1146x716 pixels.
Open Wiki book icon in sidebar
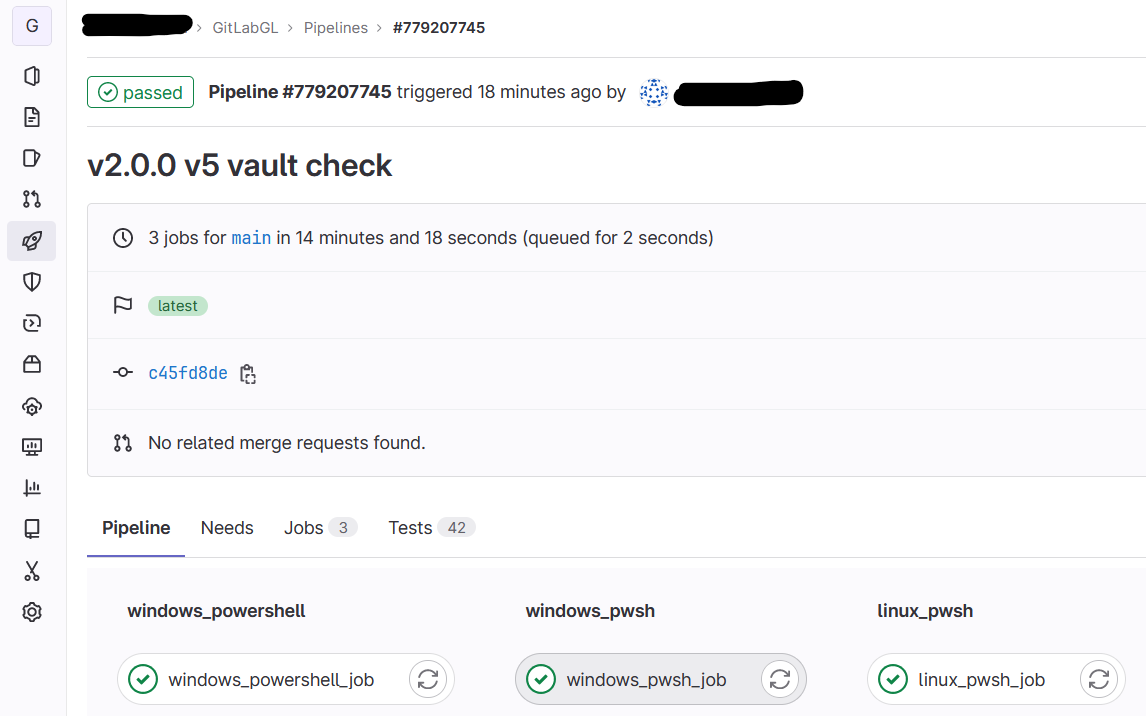(x=31, y=529)
